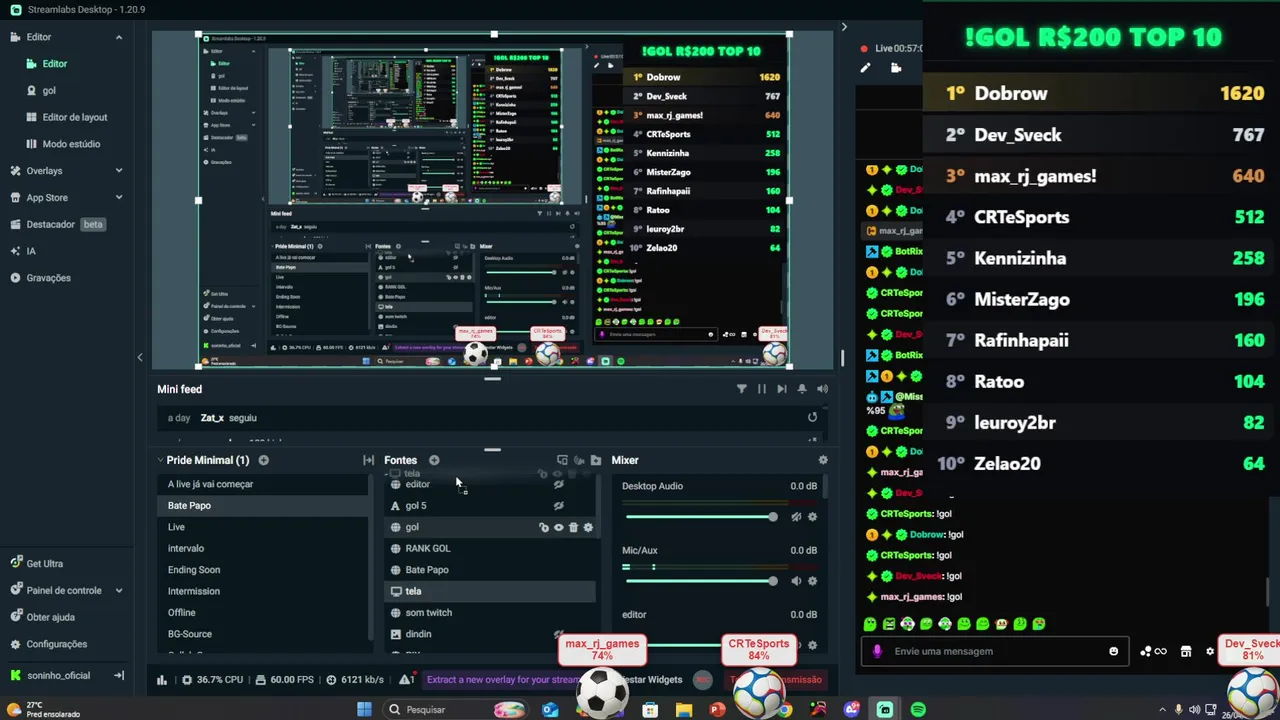
Task: Adjust the Mic/Aux volume slider
Action: [x=700, y=581]
